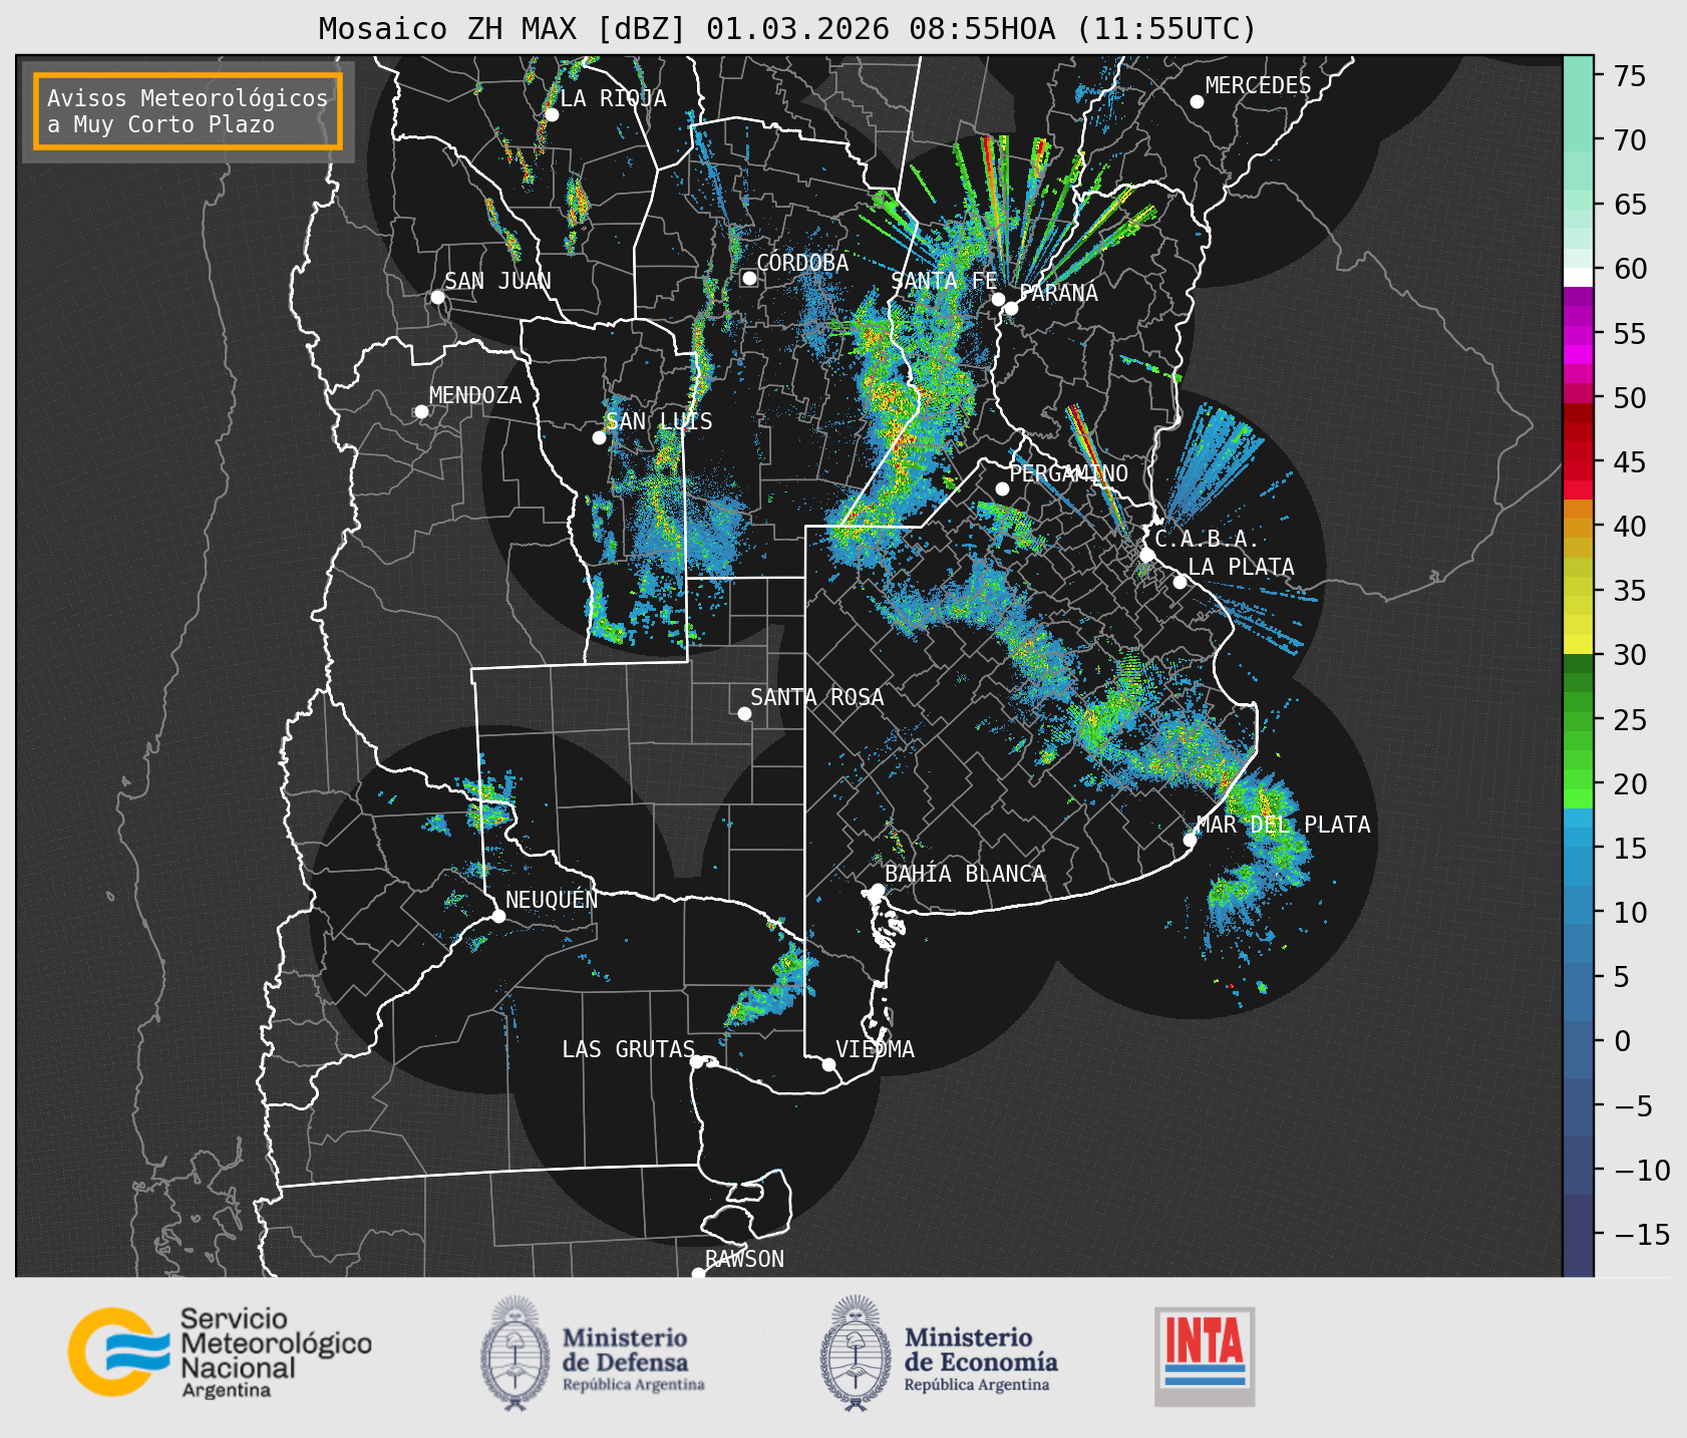
Task: Click the MENDOZA city label
Action: coord(475,396)
